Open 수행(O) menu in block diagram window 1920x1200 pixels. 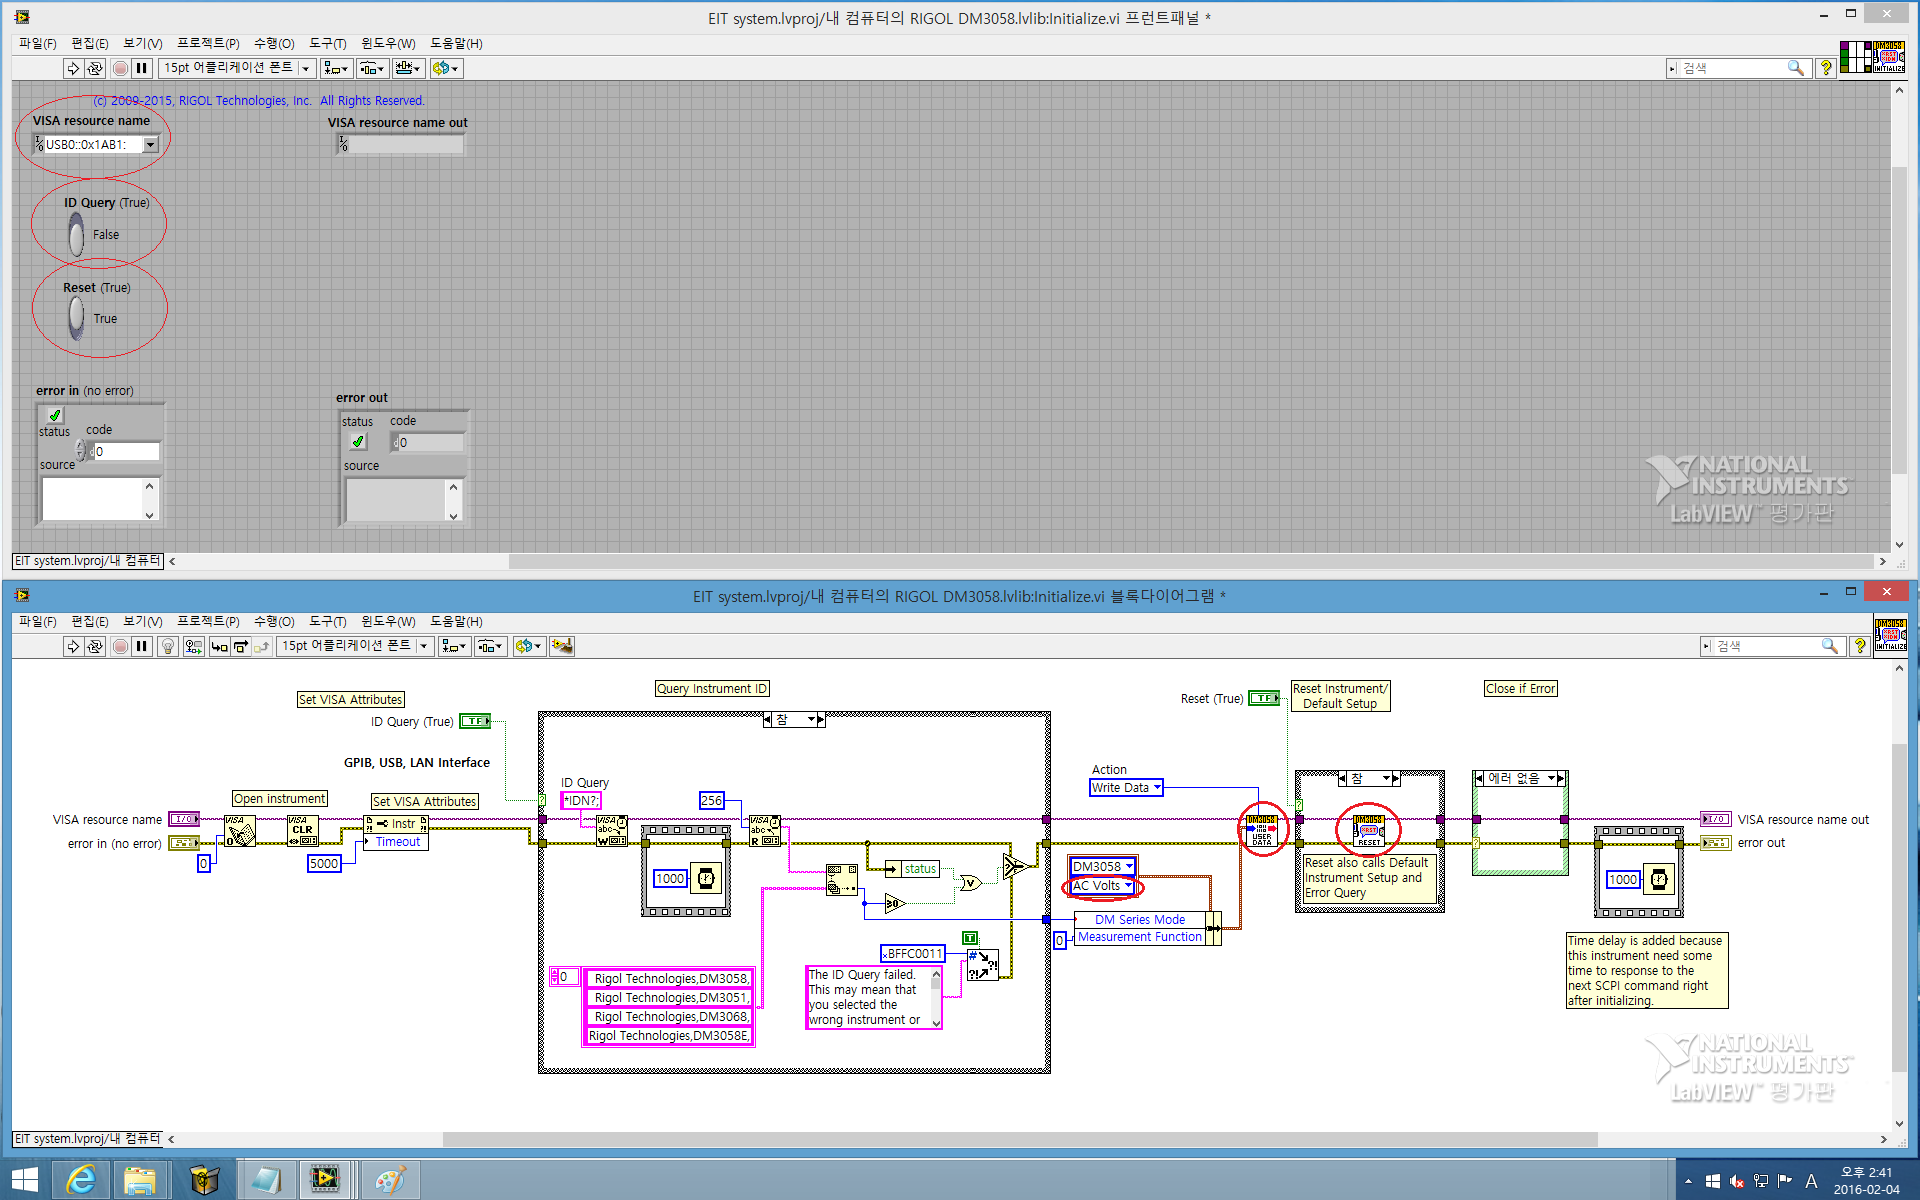point(274,621)
